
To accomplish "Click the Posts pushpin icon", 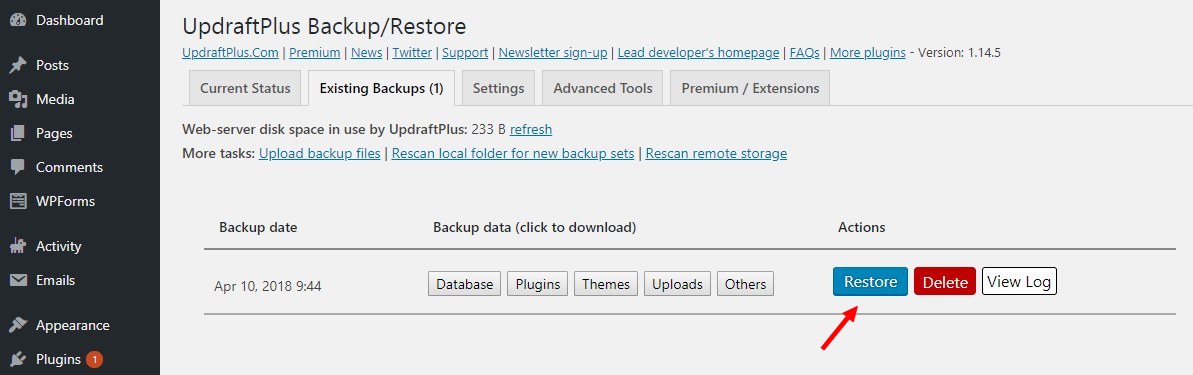I will click(x=17, y=65).
